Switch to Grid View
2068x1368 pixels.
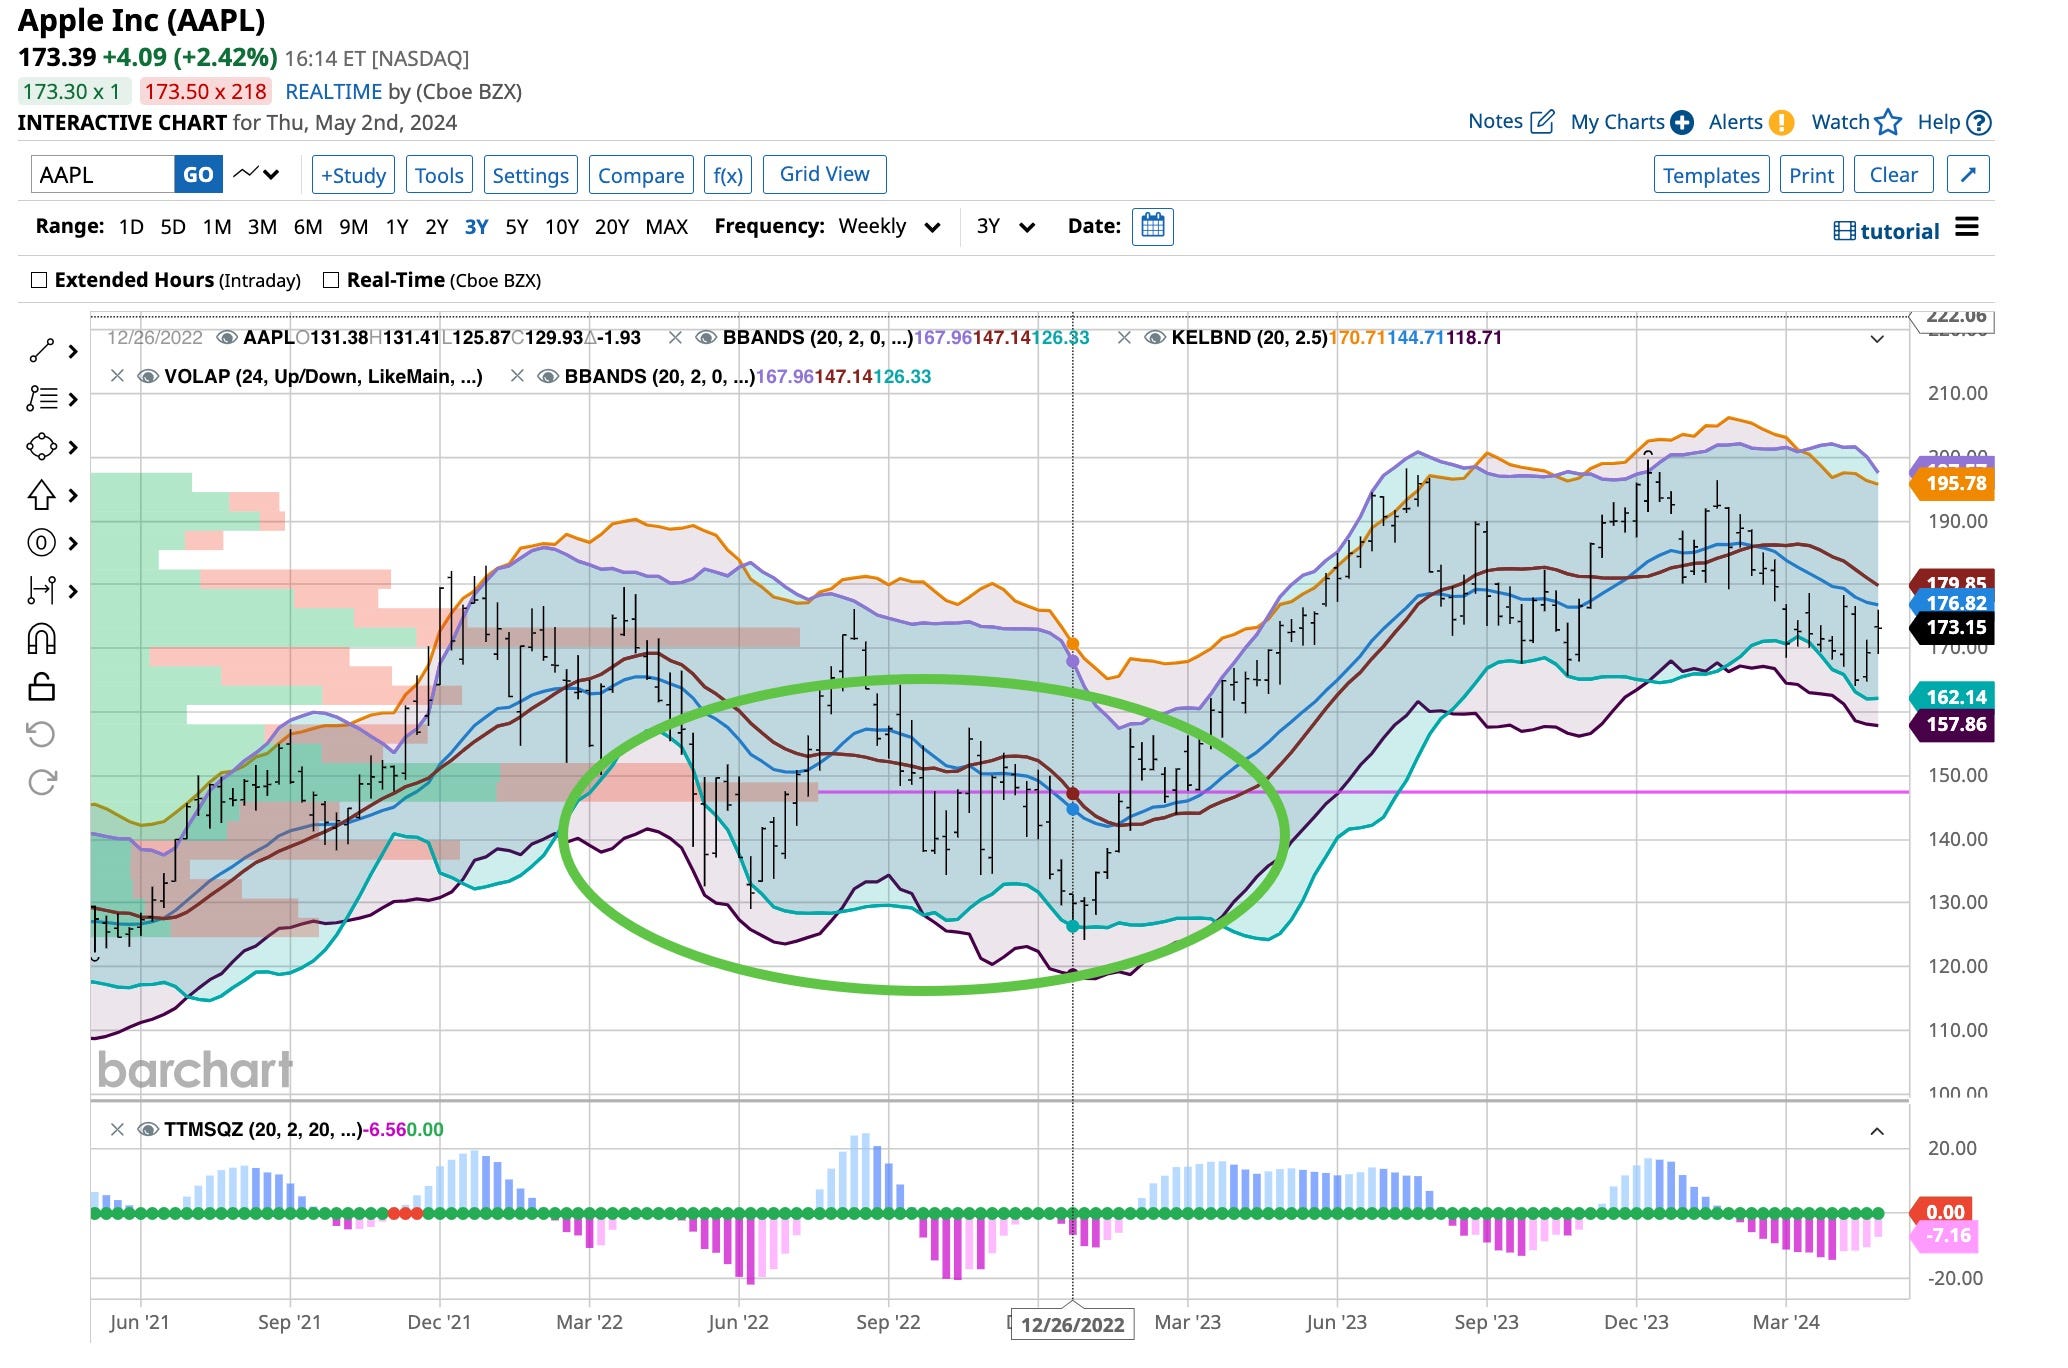(x=824, y=174)
